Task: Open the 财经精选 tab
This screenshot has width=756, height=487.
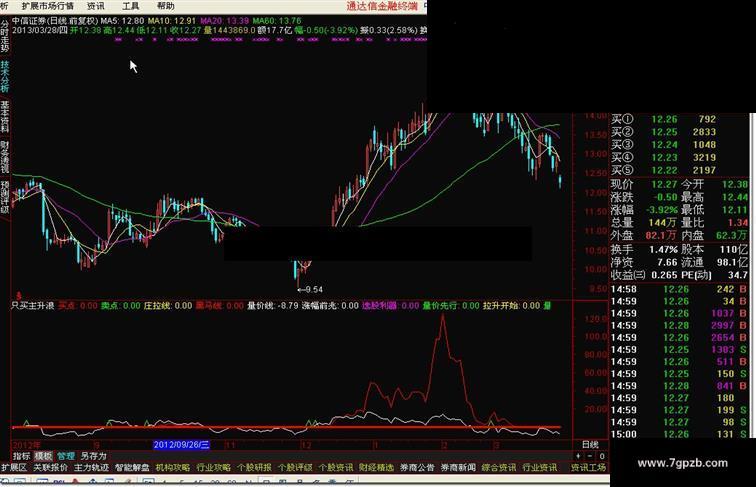Action: (x=377, y=467)
